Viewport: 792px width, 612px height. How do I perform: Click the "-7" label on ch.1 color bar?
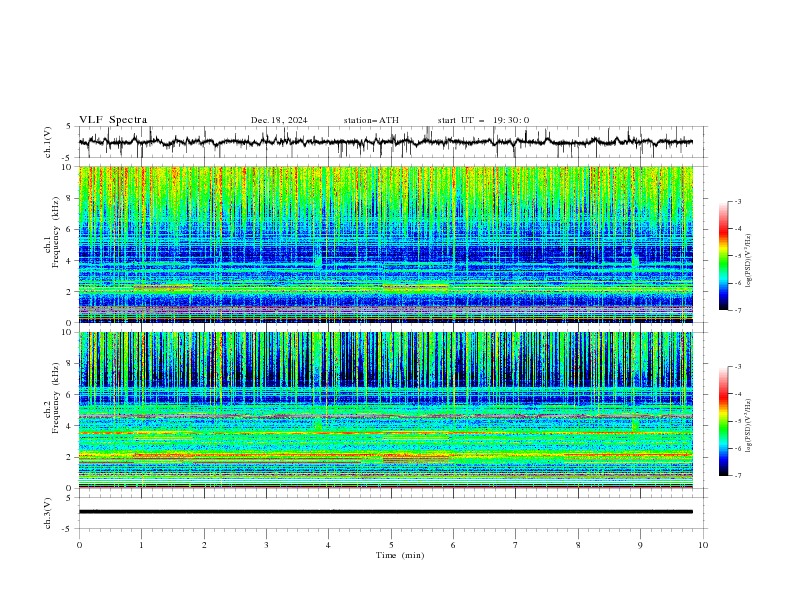tap(738, 310)
